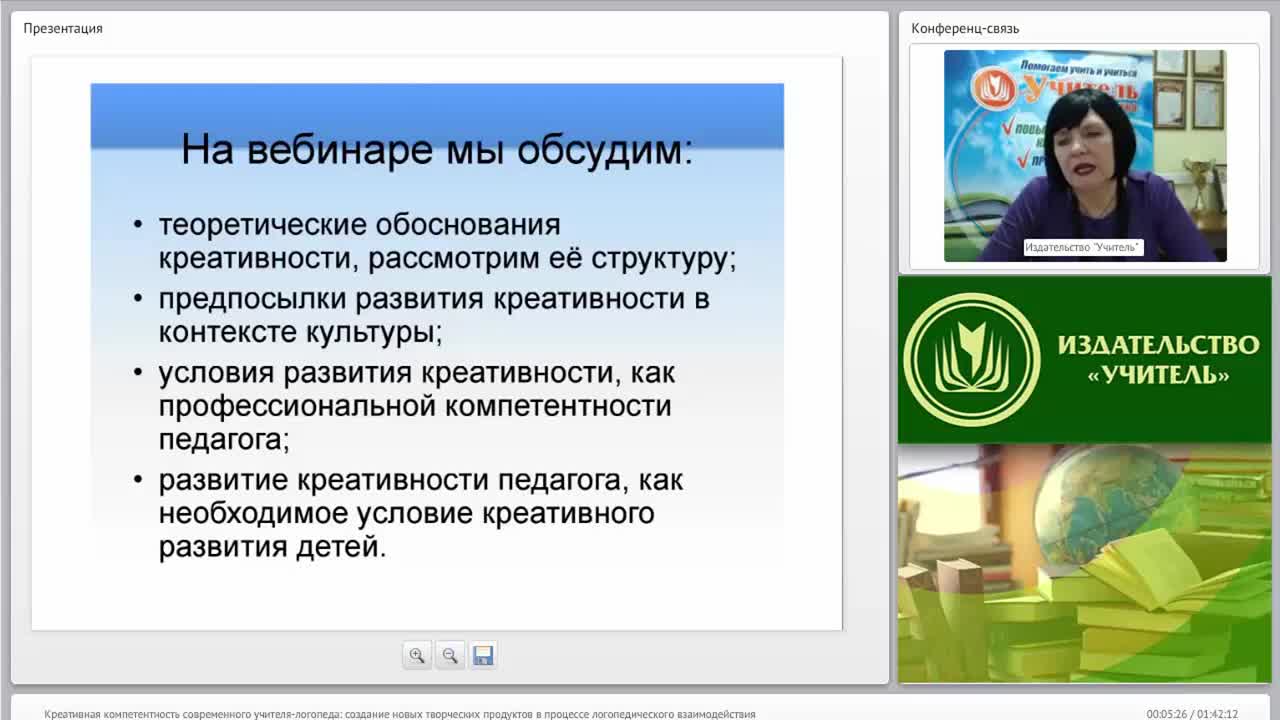The height and width of the screenshot is (720, 1280).
Task: Zoom out of the presentation slide
Action: pos(450,656)
